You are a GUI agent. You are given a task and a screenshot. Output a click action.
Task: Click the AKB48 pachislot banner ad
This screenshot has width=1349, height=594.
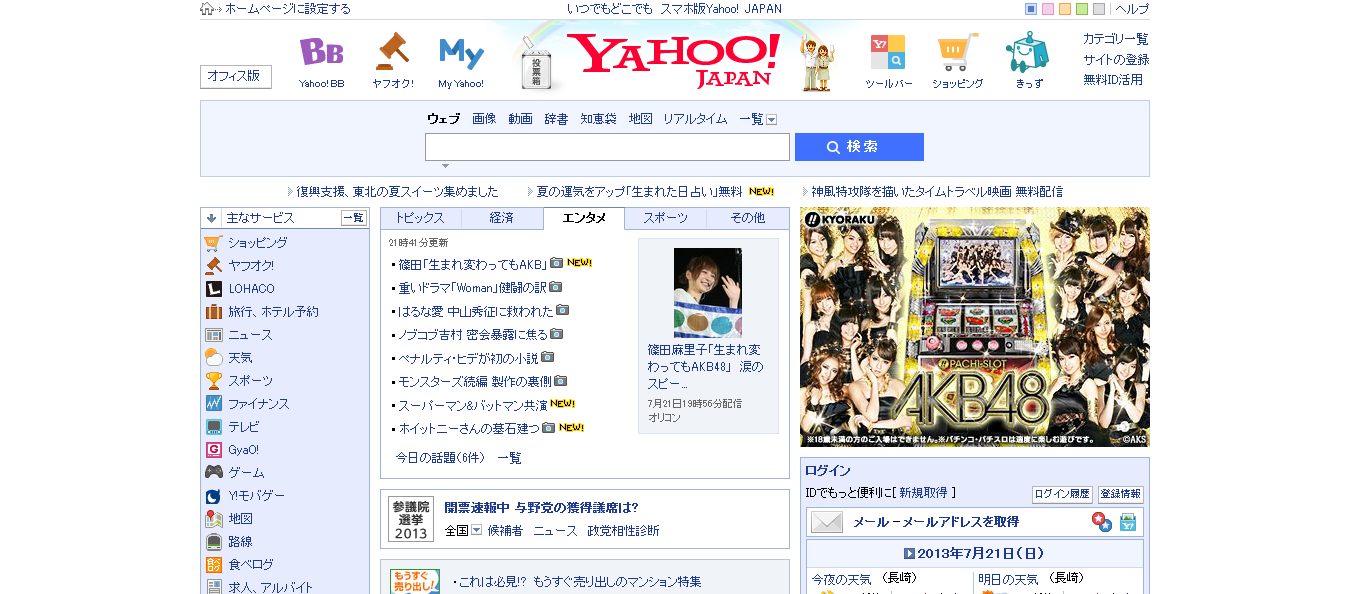click(x=975, y=327)
